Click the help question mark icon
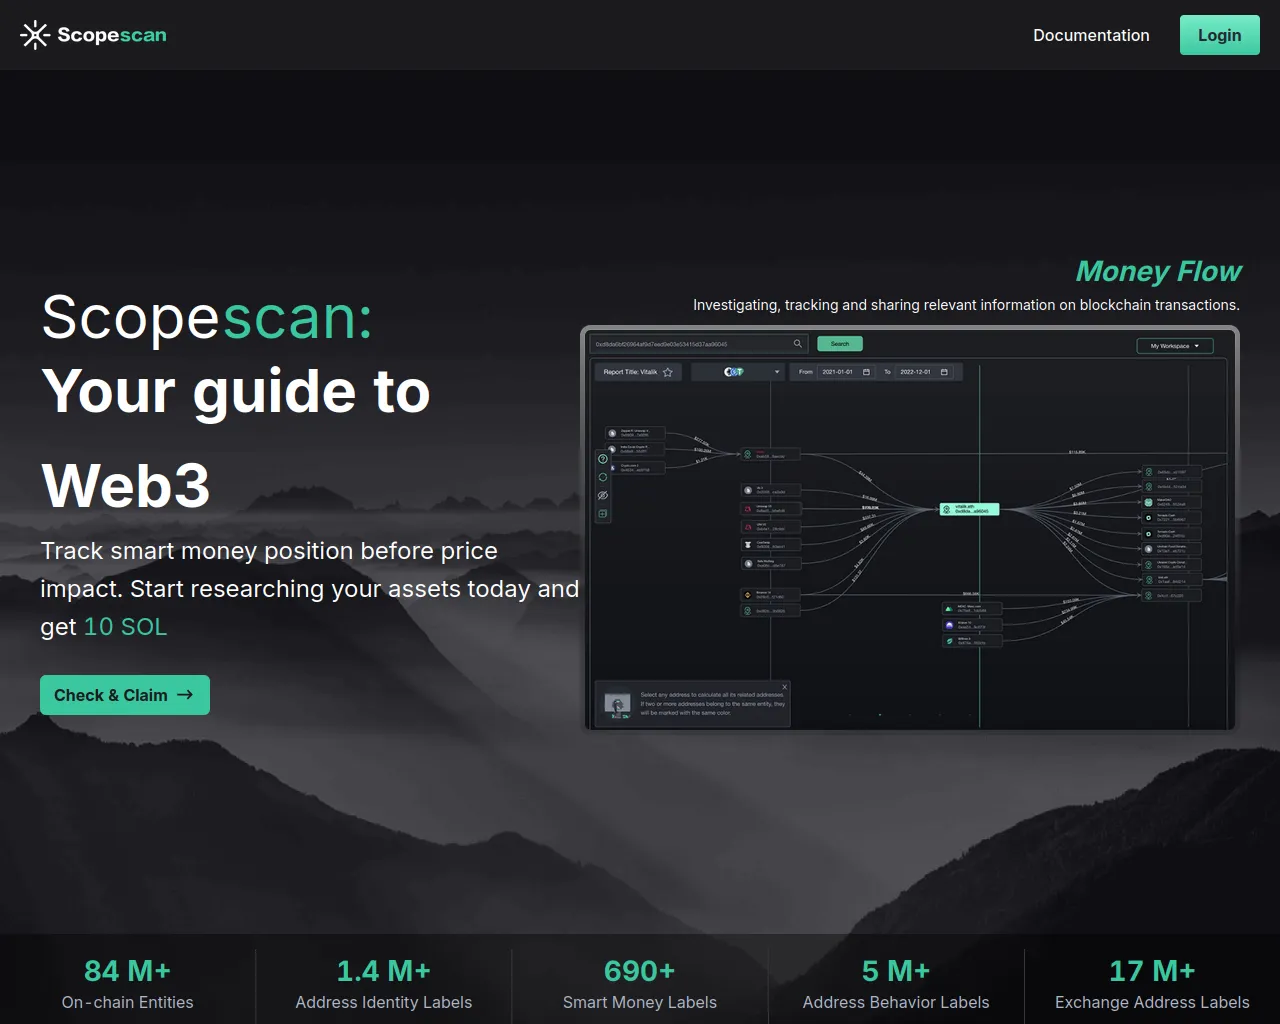 pos(603,459)
